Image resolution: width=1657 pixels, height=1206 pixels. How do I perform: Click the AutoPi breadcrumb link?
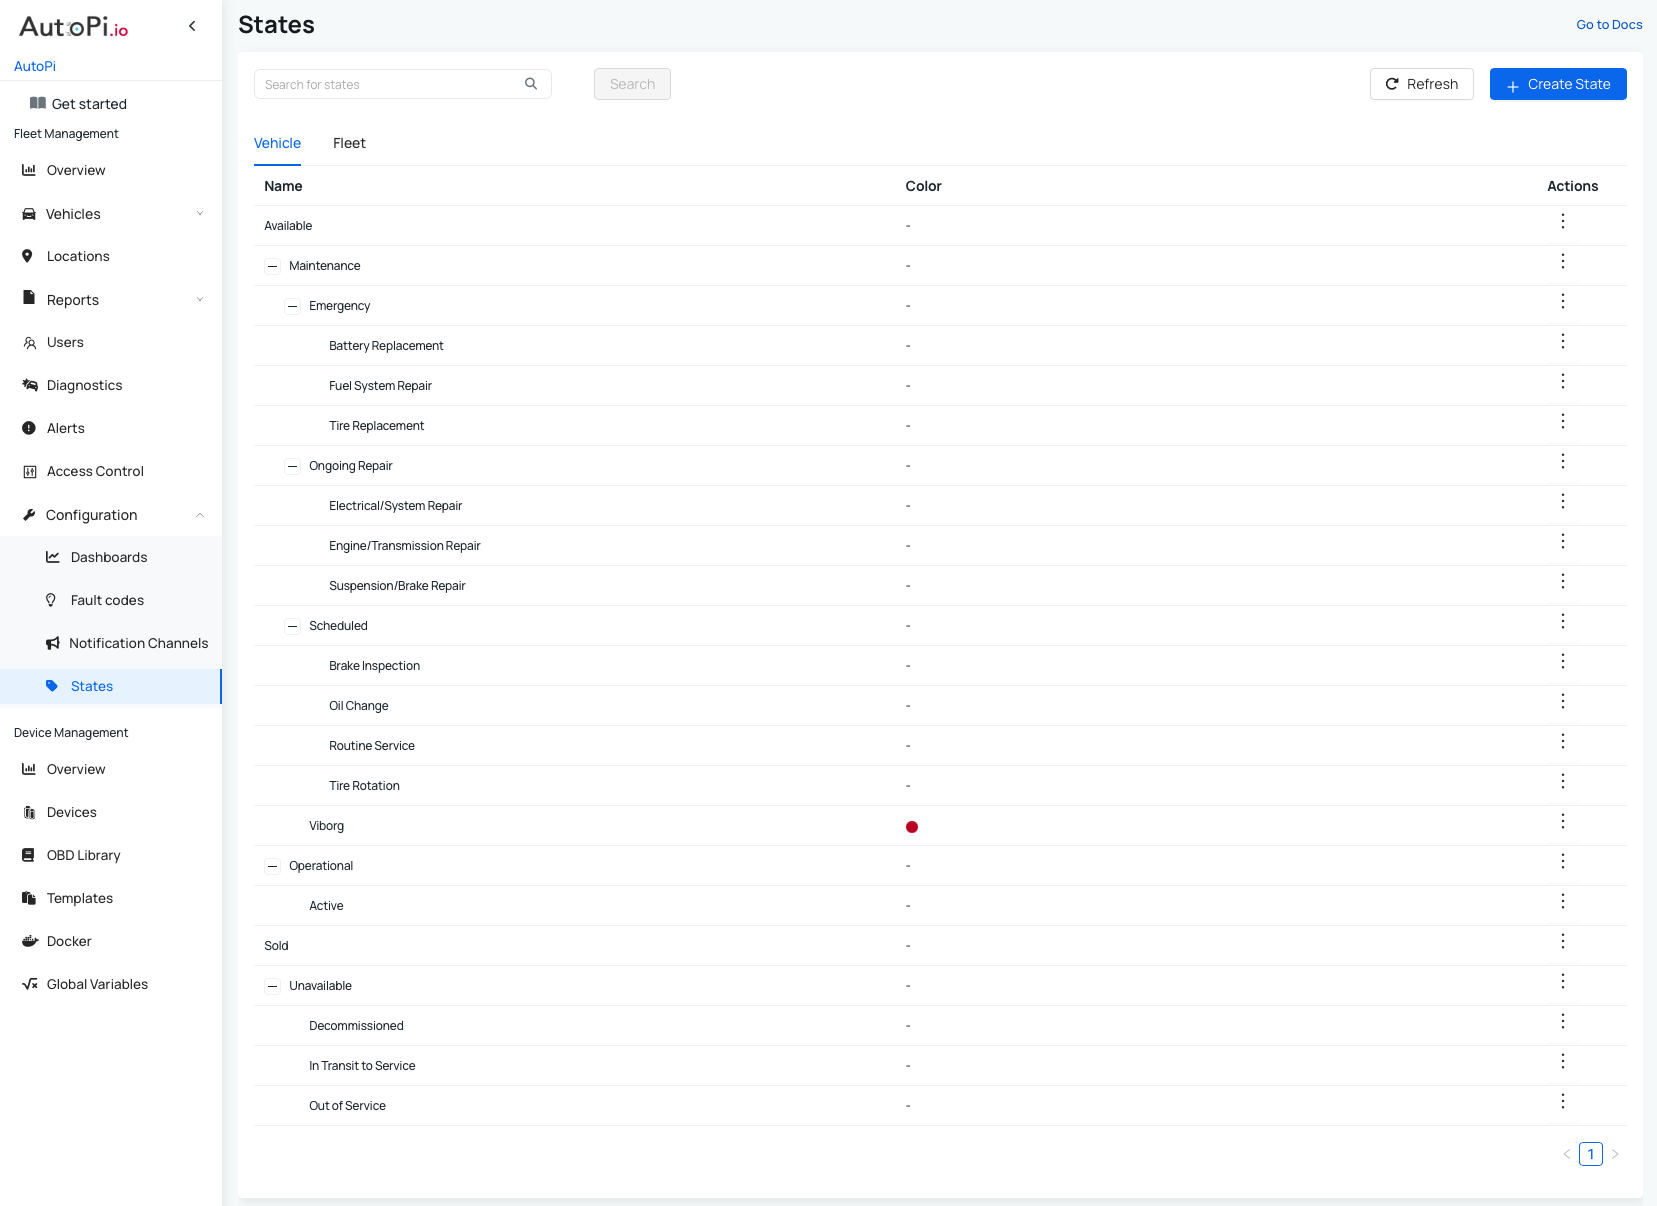pos(35,66)
